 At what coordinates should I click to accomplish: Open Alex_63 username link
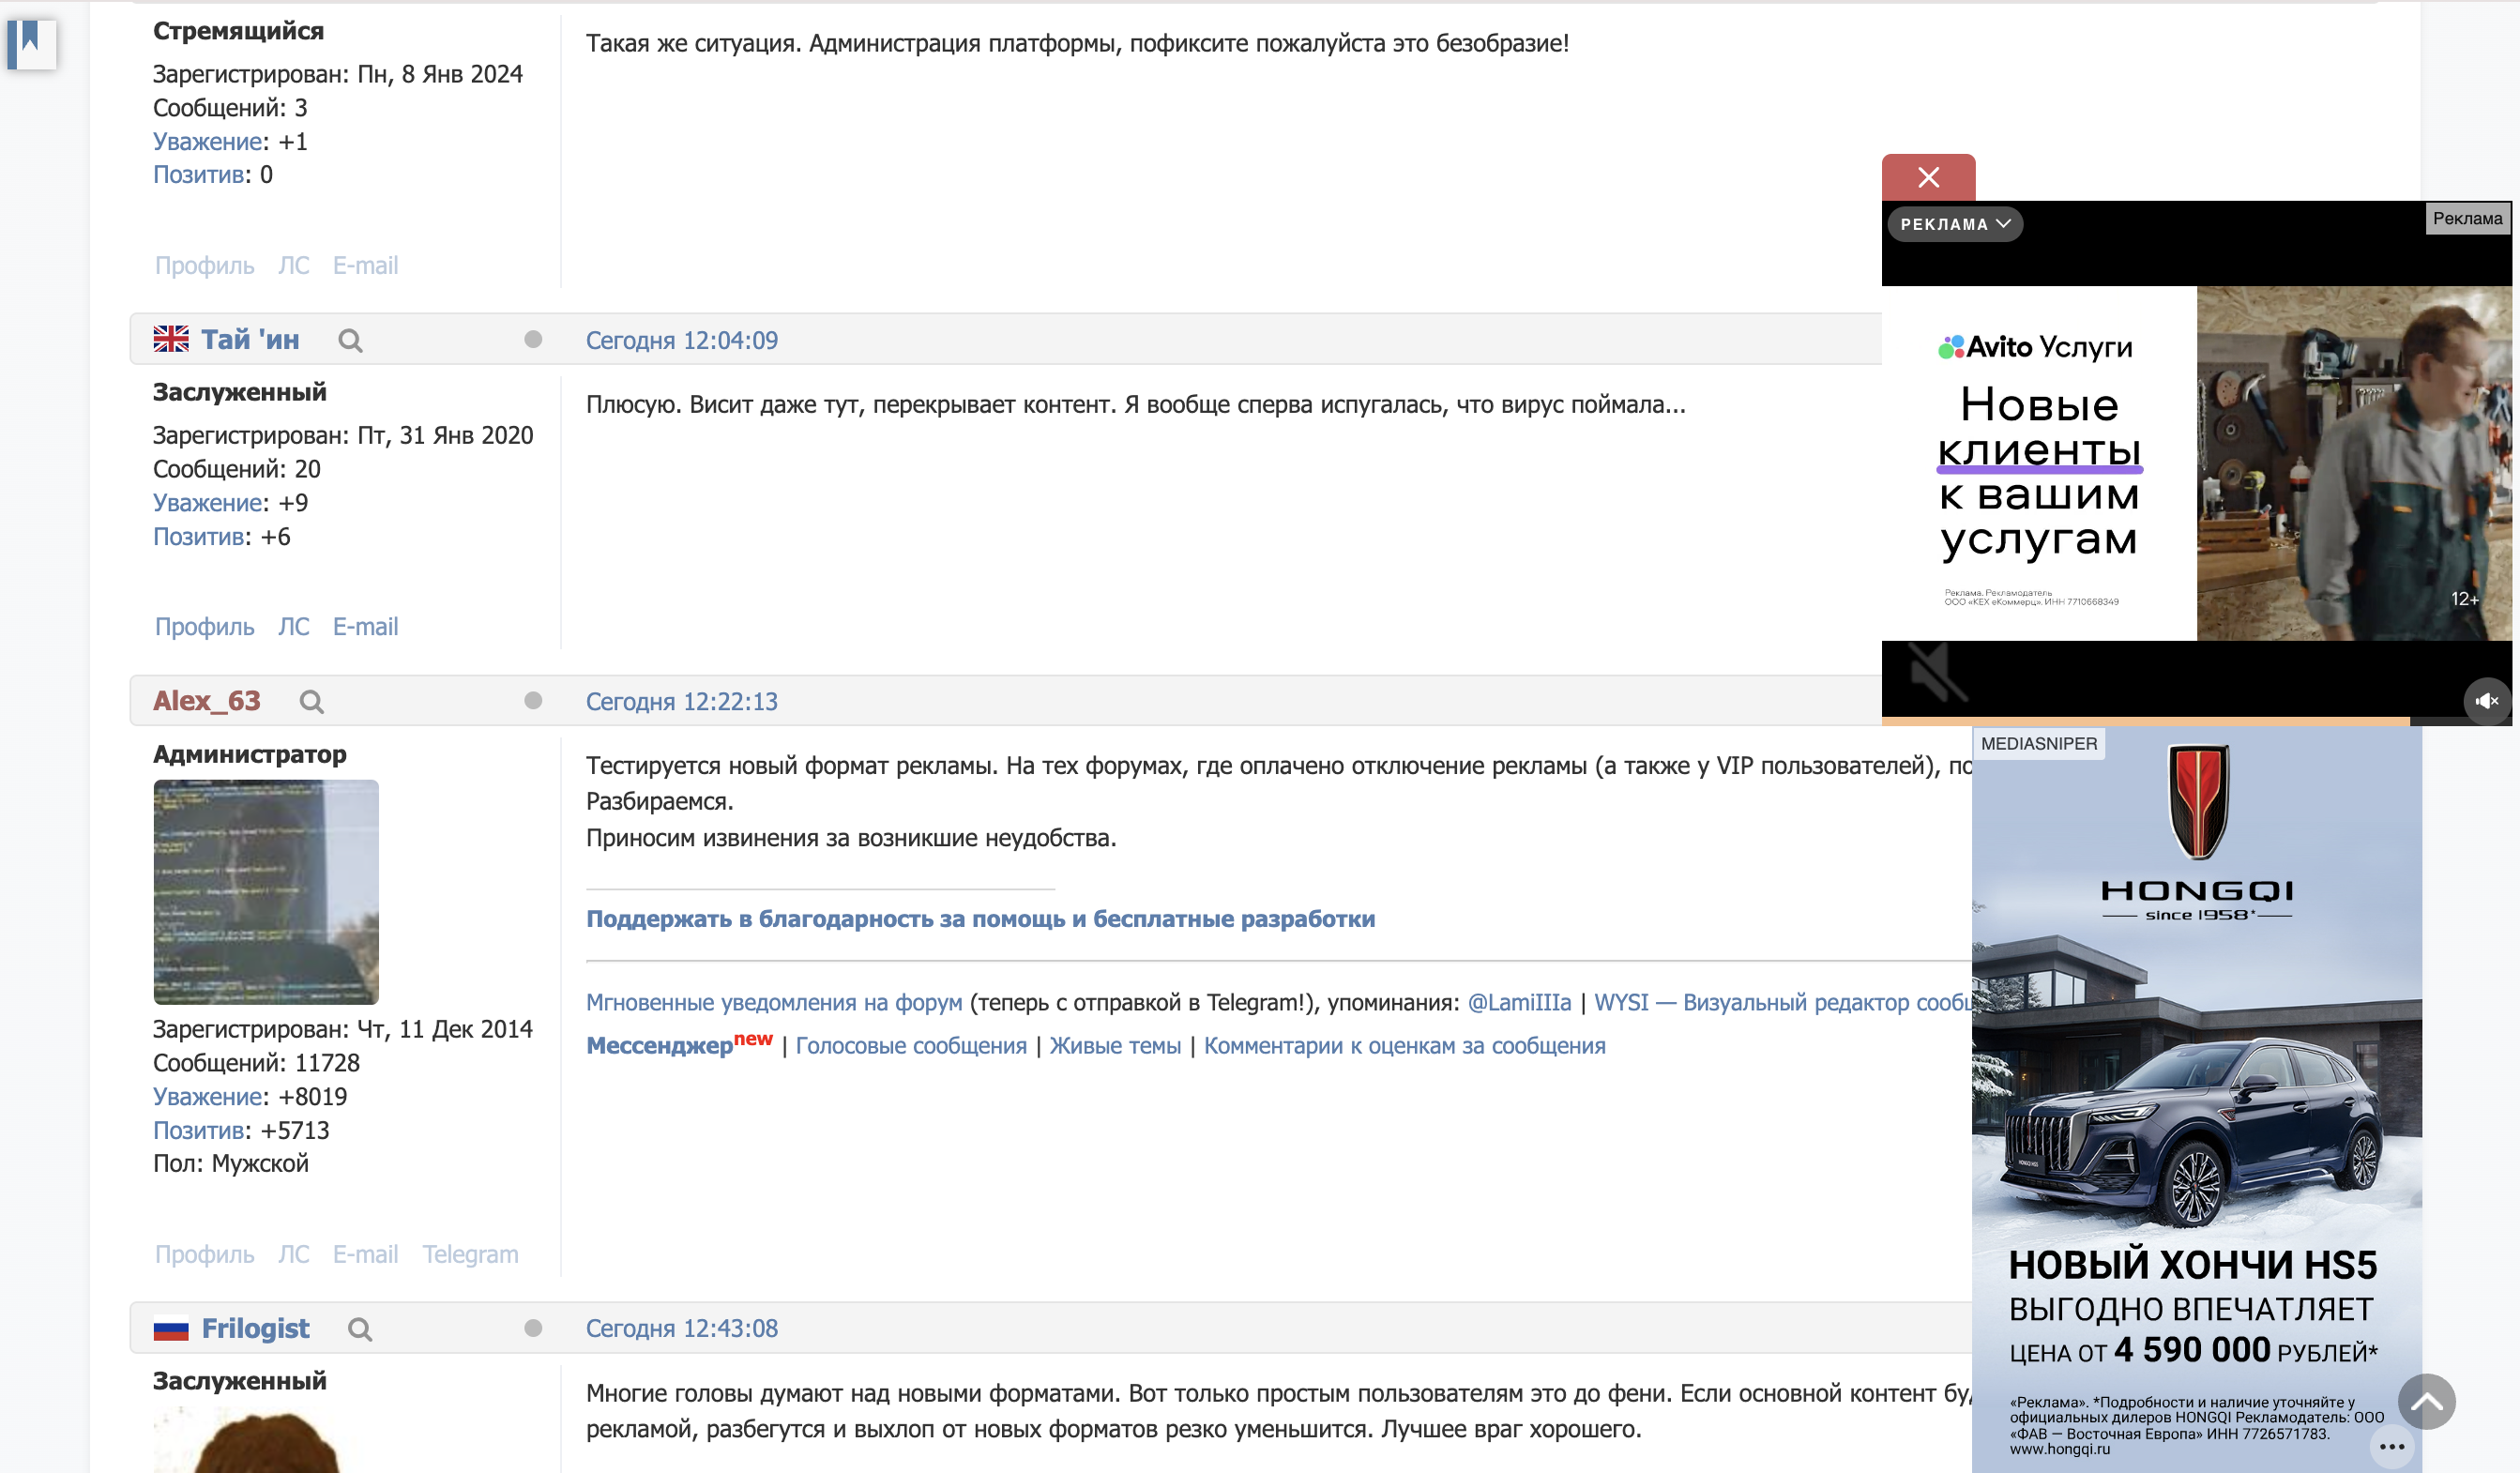[206, 700]
